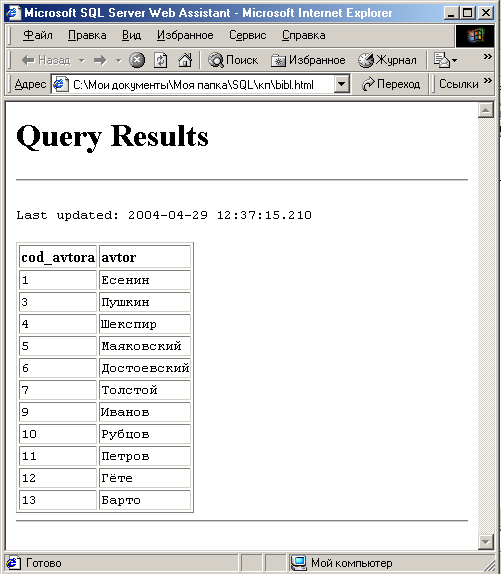The width and height of the screenshot is (501, 574).
Task: Click the Windows logo throbber icon
Action: pyautogui.click(x=475, y=36)
